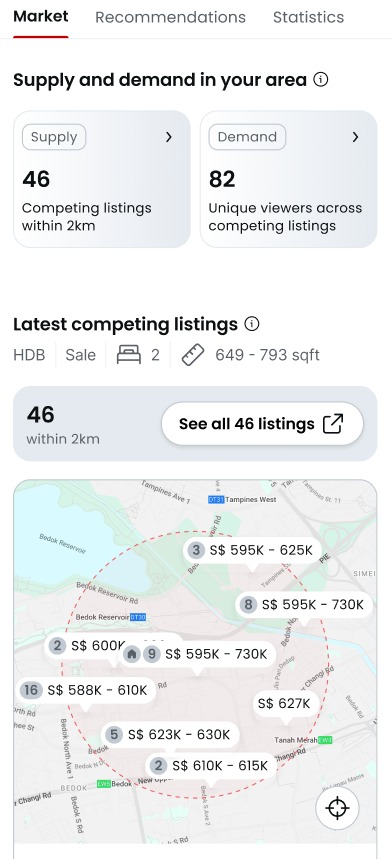Select the Market tab
The image size is (392, 859).
pos(41,16)
